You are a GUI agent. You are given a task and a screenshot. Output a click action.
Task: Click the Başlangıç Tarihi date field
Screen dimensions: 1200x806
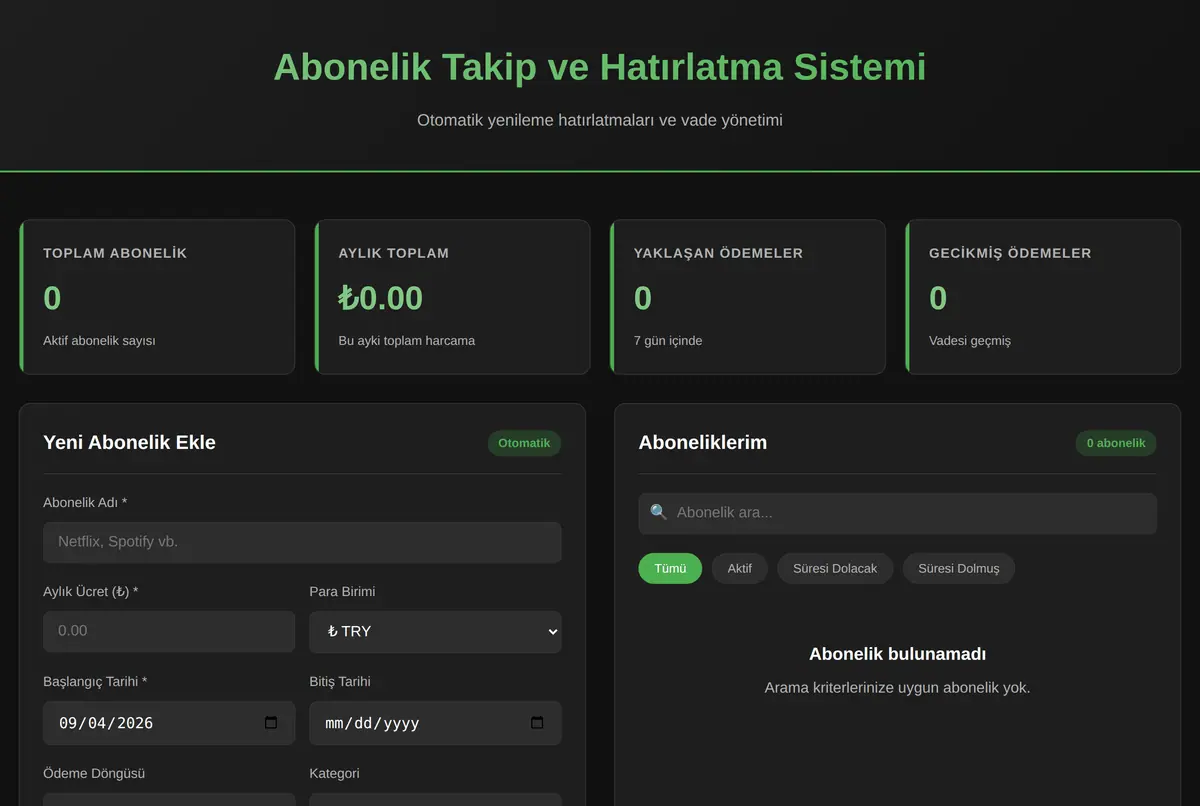coord(169,723)
